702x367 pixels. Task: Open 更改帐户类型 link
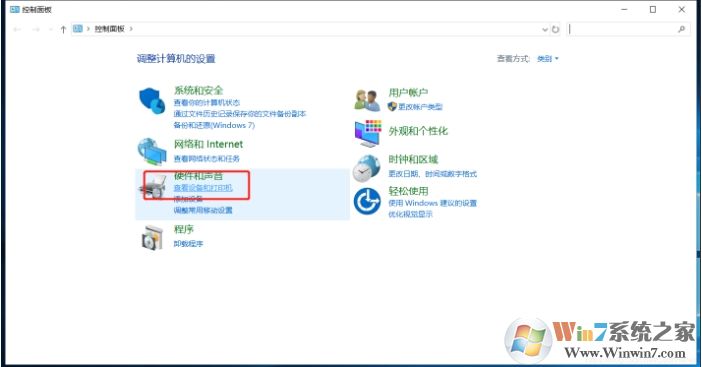pos(420,107)
